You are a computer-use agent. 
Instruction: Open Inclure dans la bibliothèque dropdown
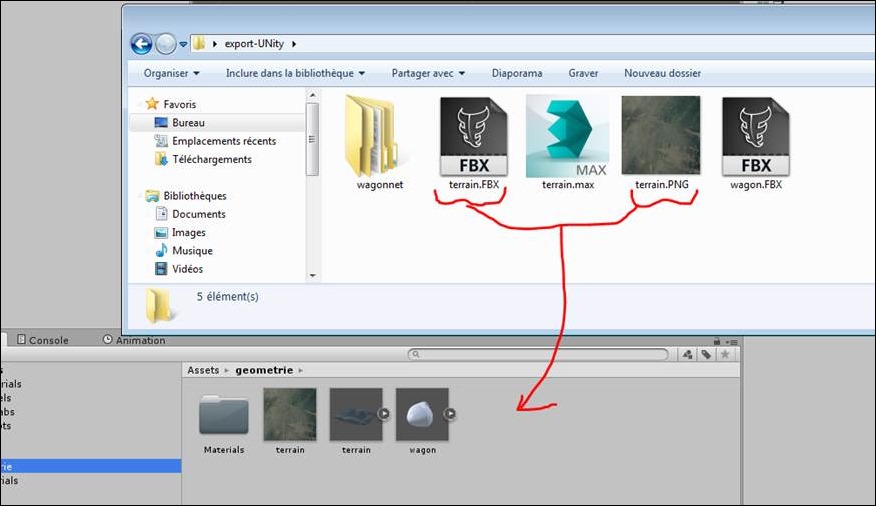pyautogui.click(x=296, y=73)
